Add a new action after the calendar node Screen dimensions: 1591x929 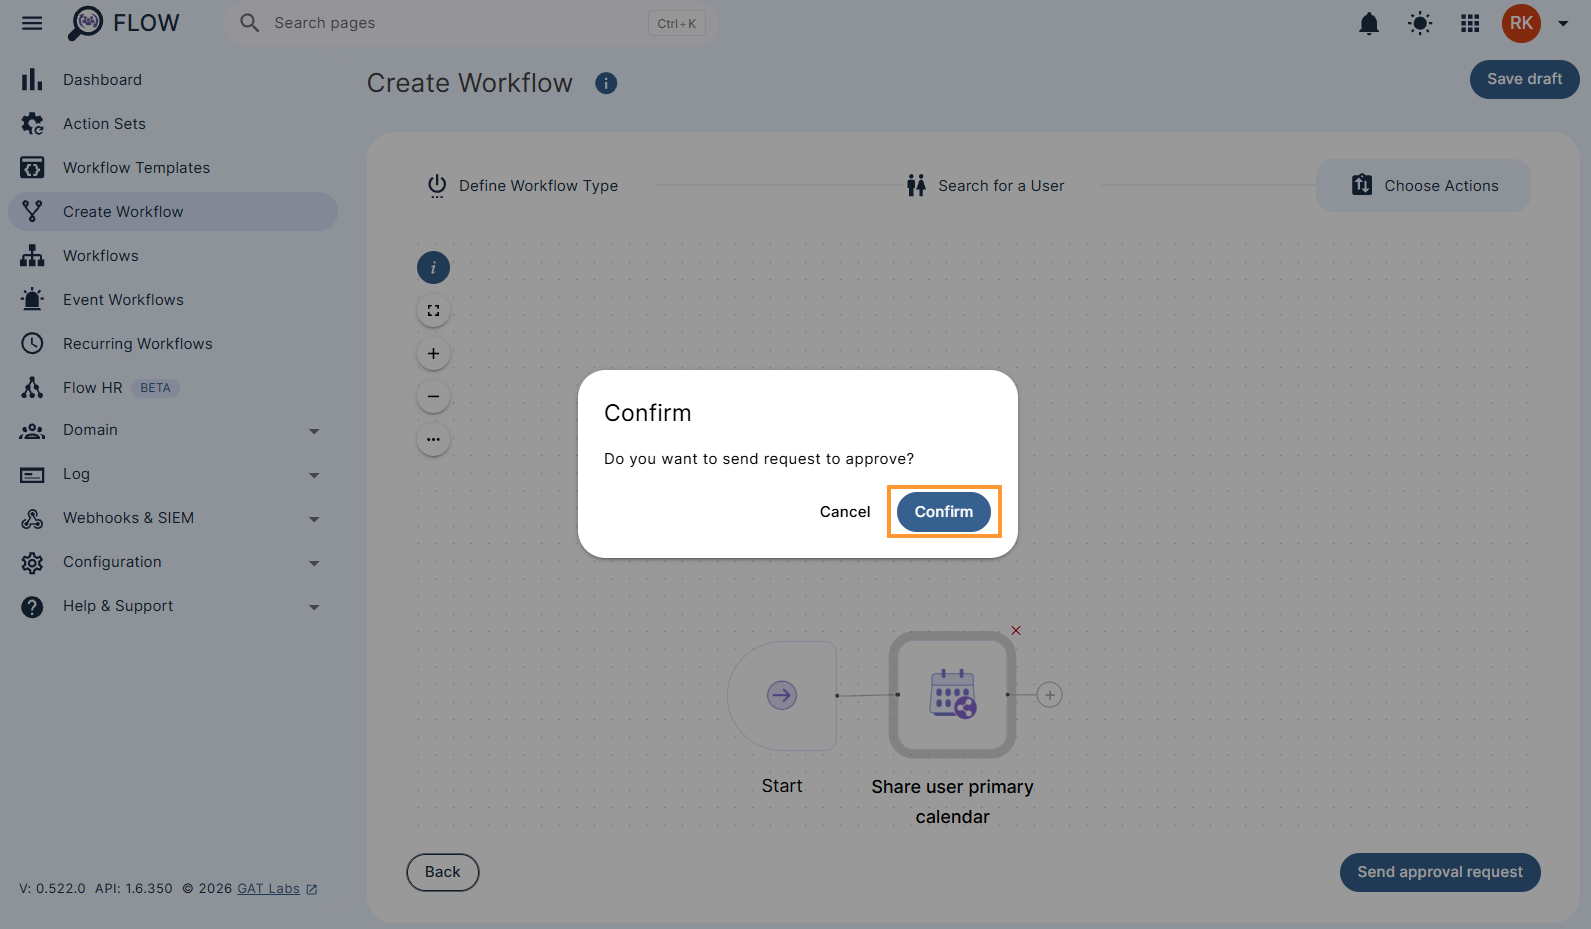tap(1049, 695)
